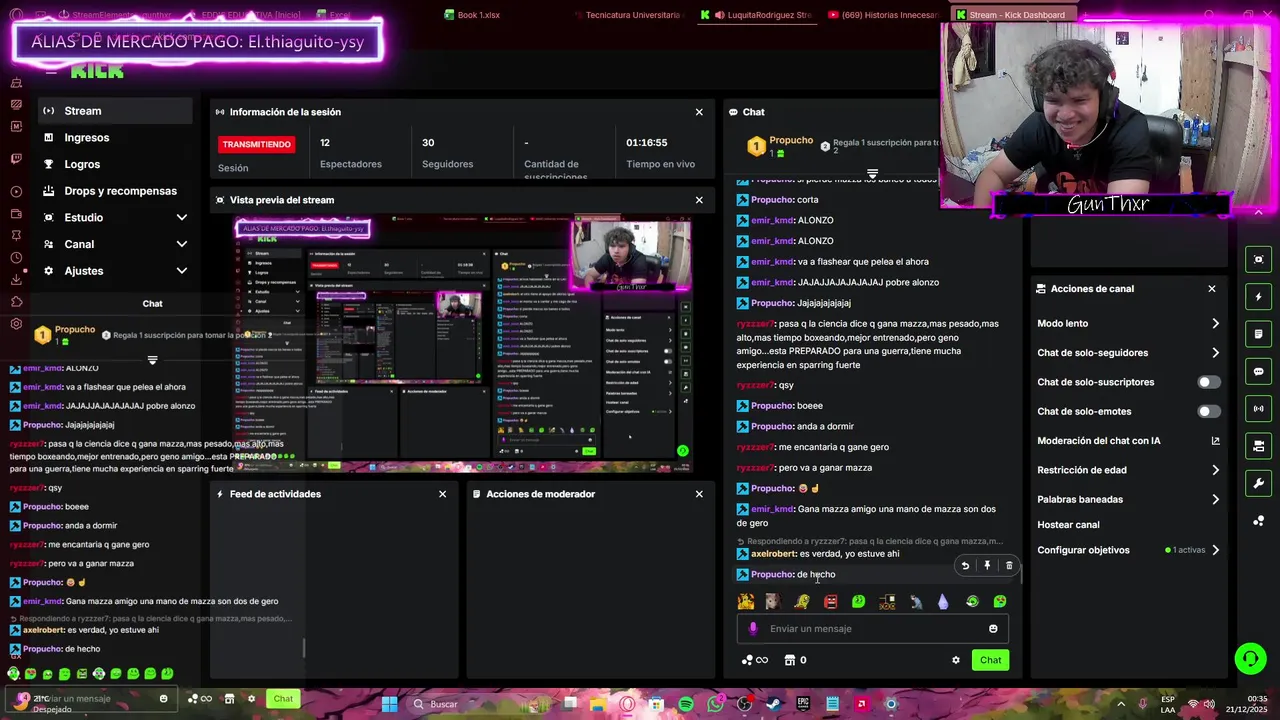Insert the fire emote from quick emote row

[745, 601]
